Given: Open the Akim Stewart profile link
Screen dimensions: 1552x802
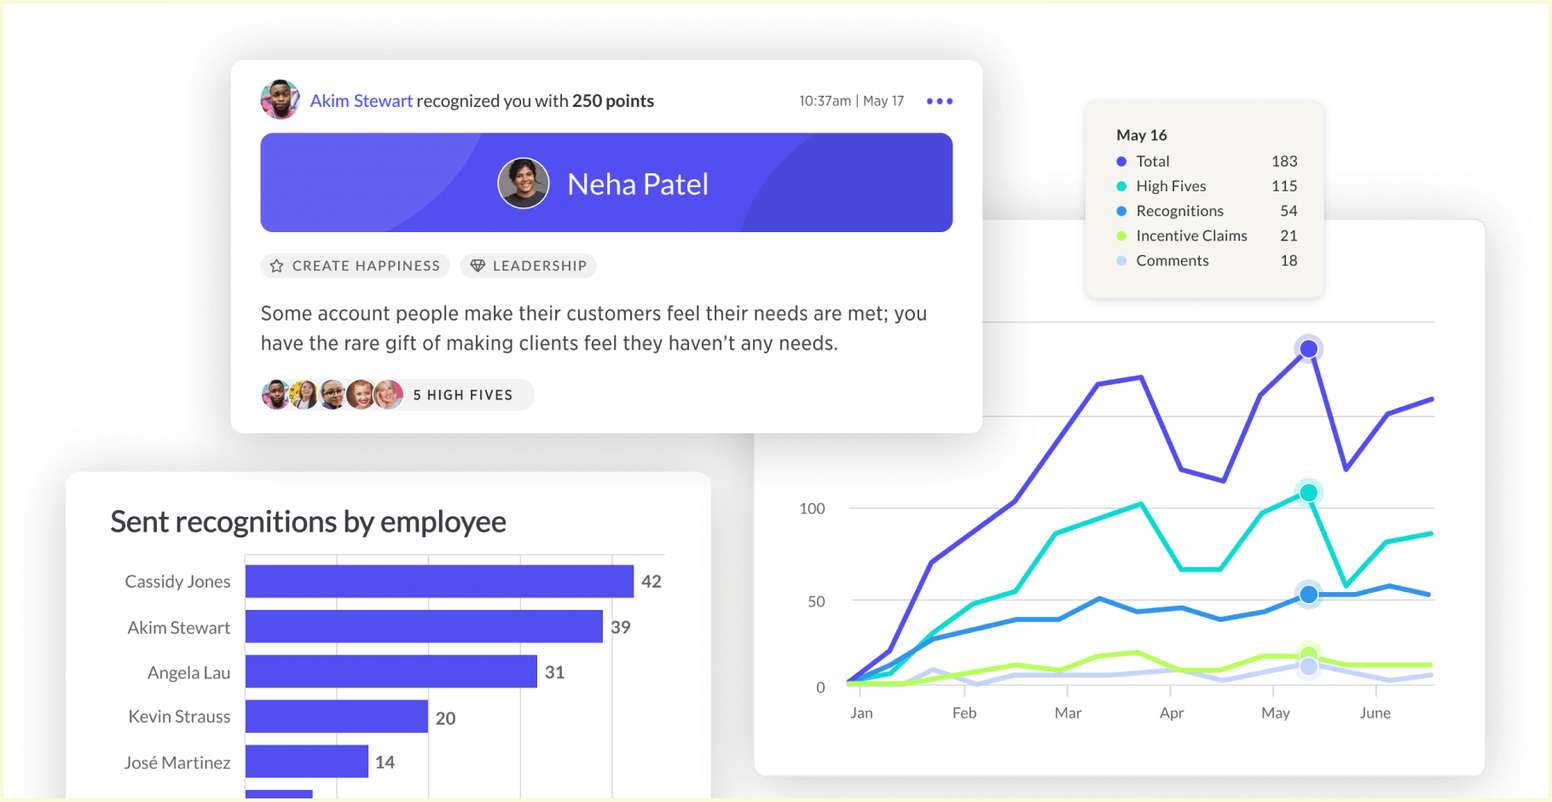Looking at the screenshot, I should [361, 101].
